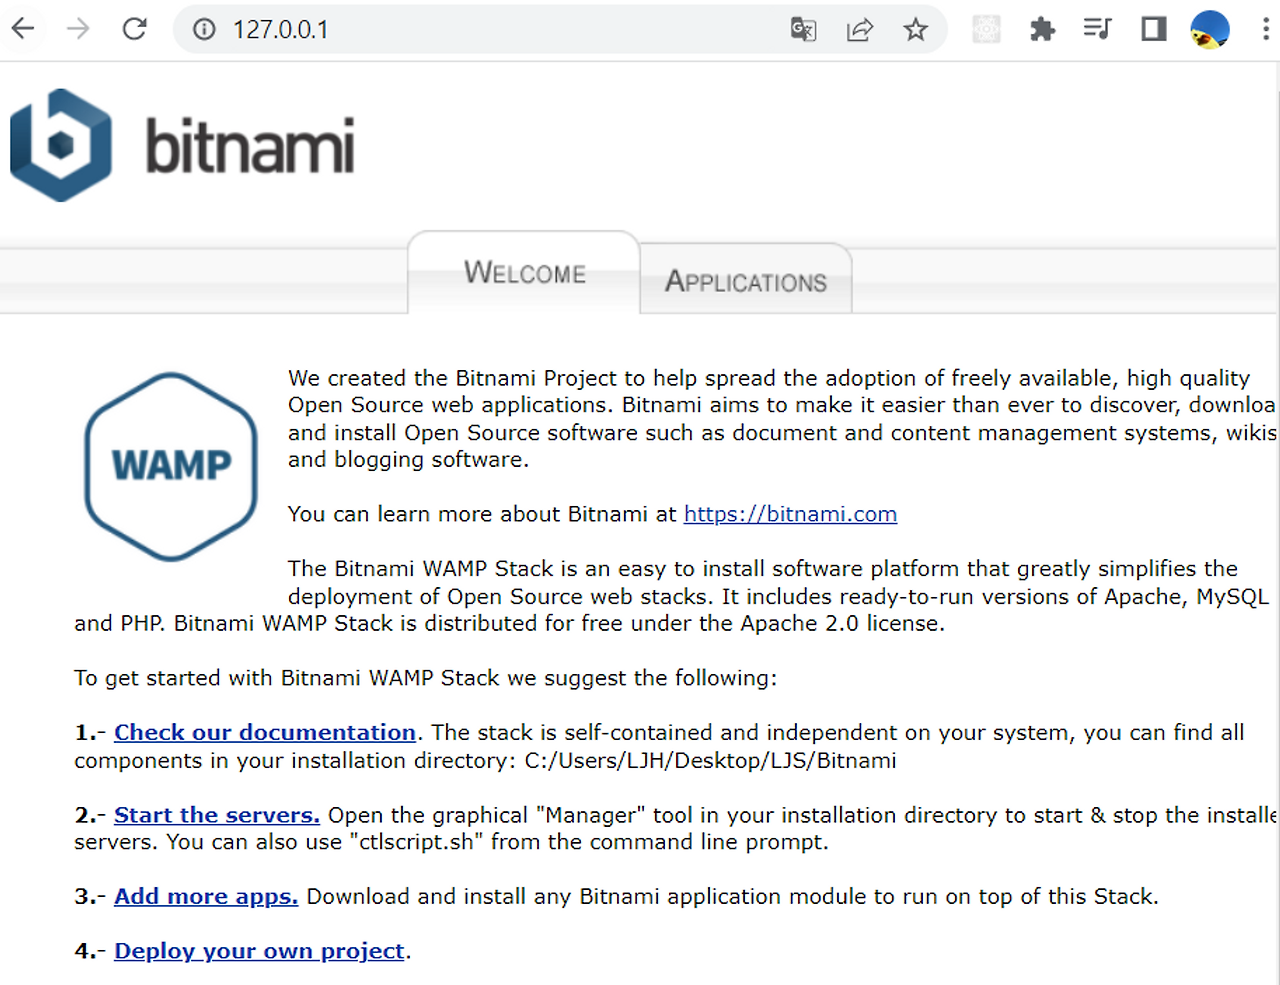Reload the page with the refresh icon
Screen dimensions: 1280x985
click(134, 29)
